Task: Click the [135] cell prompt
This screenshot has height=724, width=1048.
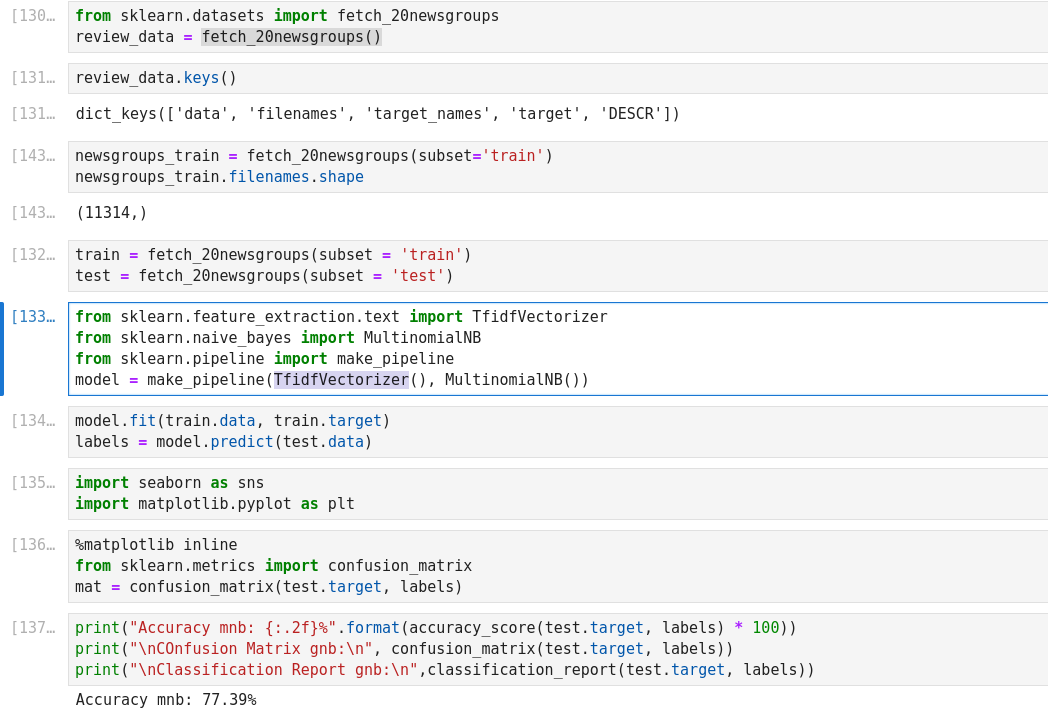Action: click(x=33, y=483)
